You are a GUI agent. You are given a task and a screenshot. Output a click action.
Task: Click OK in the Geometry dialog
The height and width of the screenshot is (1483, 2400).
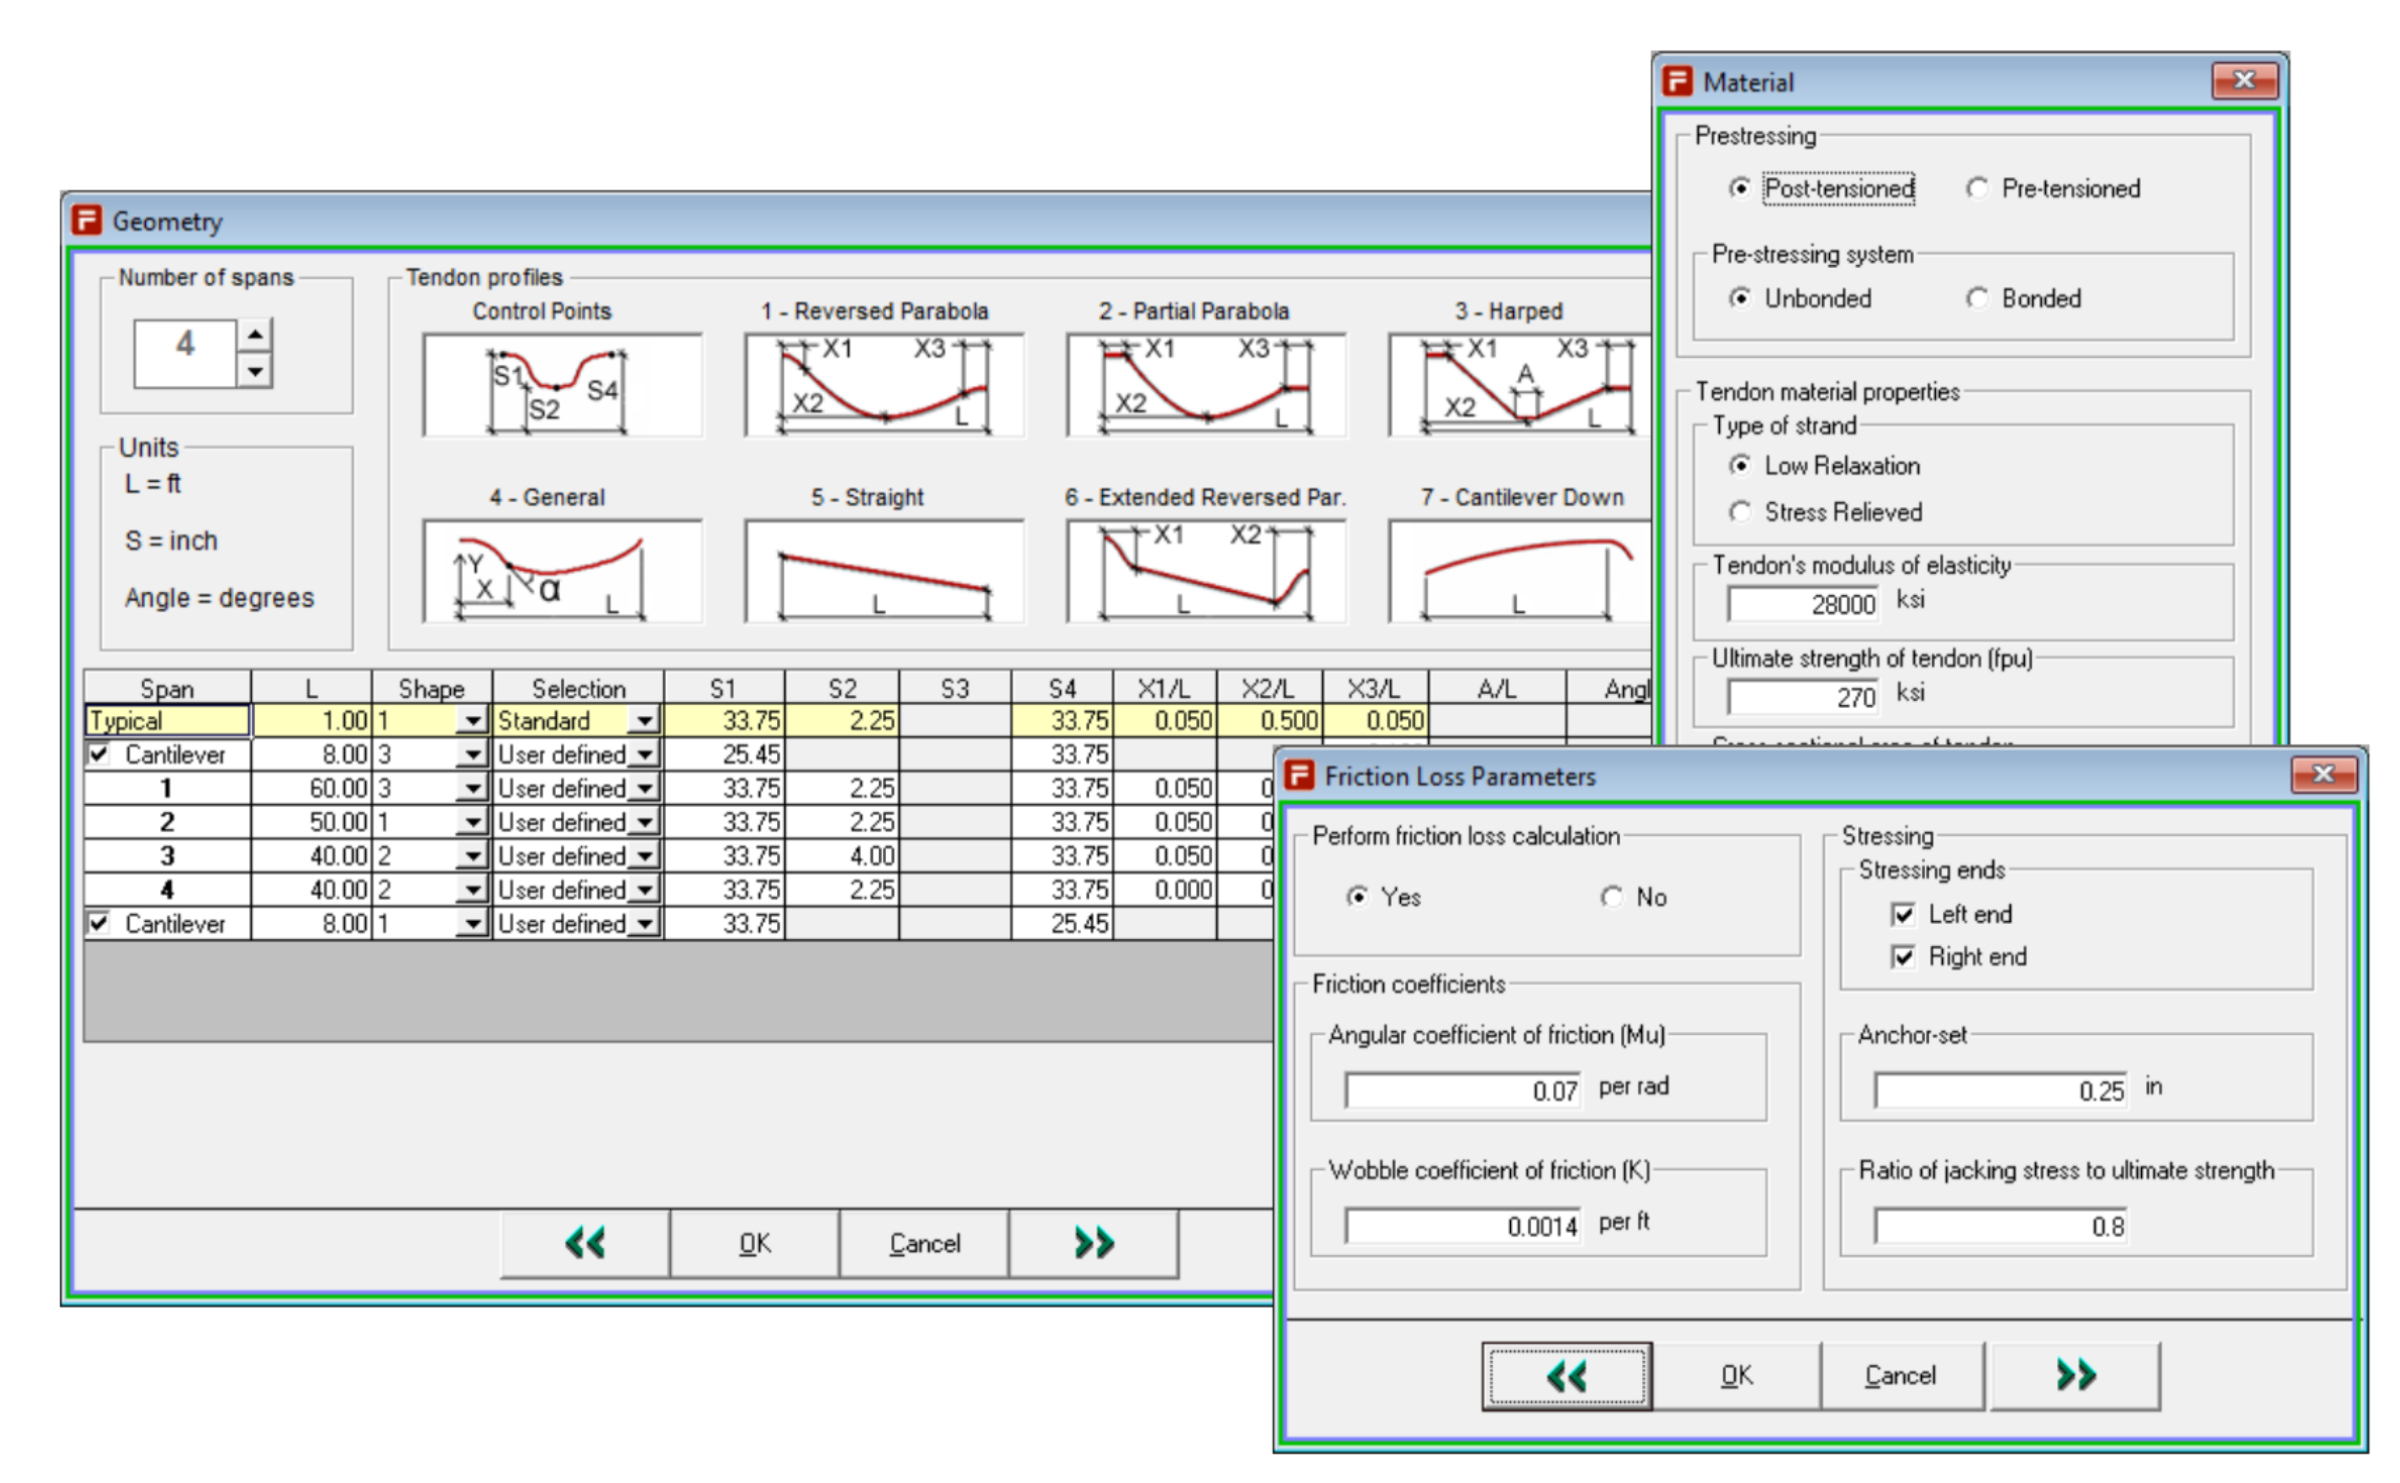tap(754, 1242)
